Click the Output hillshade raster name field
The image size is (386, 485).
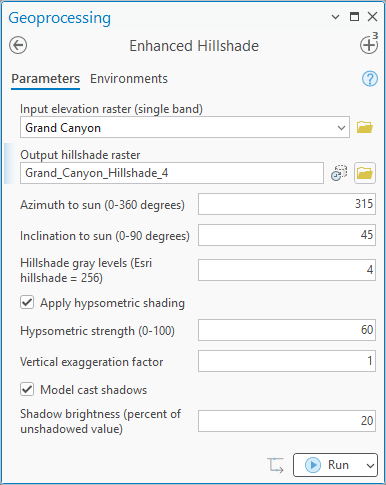[172, 173]
